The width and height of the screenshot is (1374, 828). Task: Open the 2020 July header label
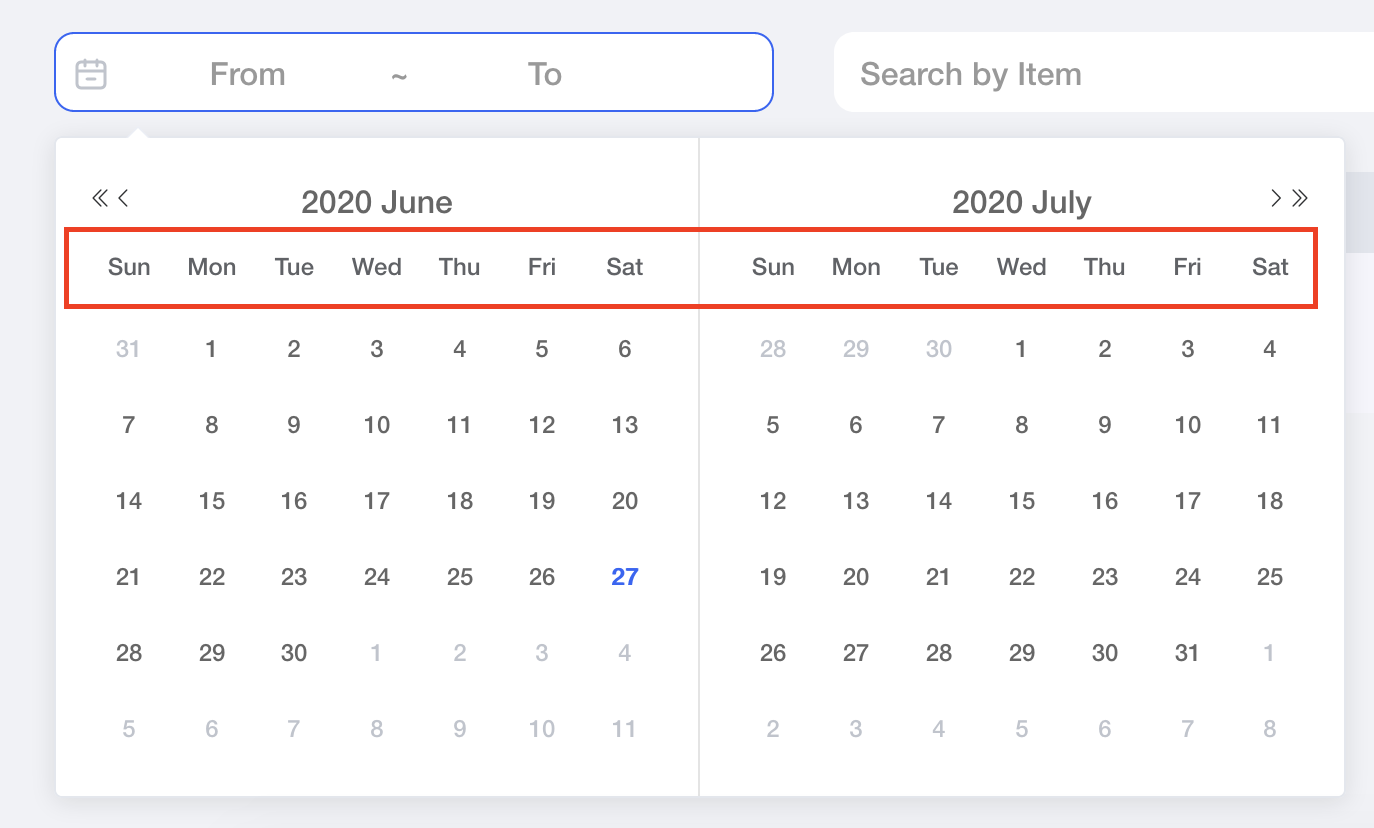click(x=1021, y=202)
